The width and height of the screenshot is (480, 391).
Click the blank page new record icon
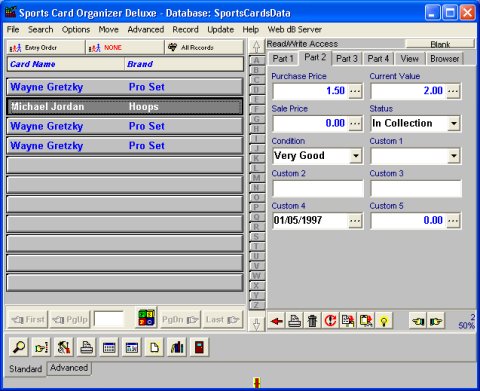point(154,347)
